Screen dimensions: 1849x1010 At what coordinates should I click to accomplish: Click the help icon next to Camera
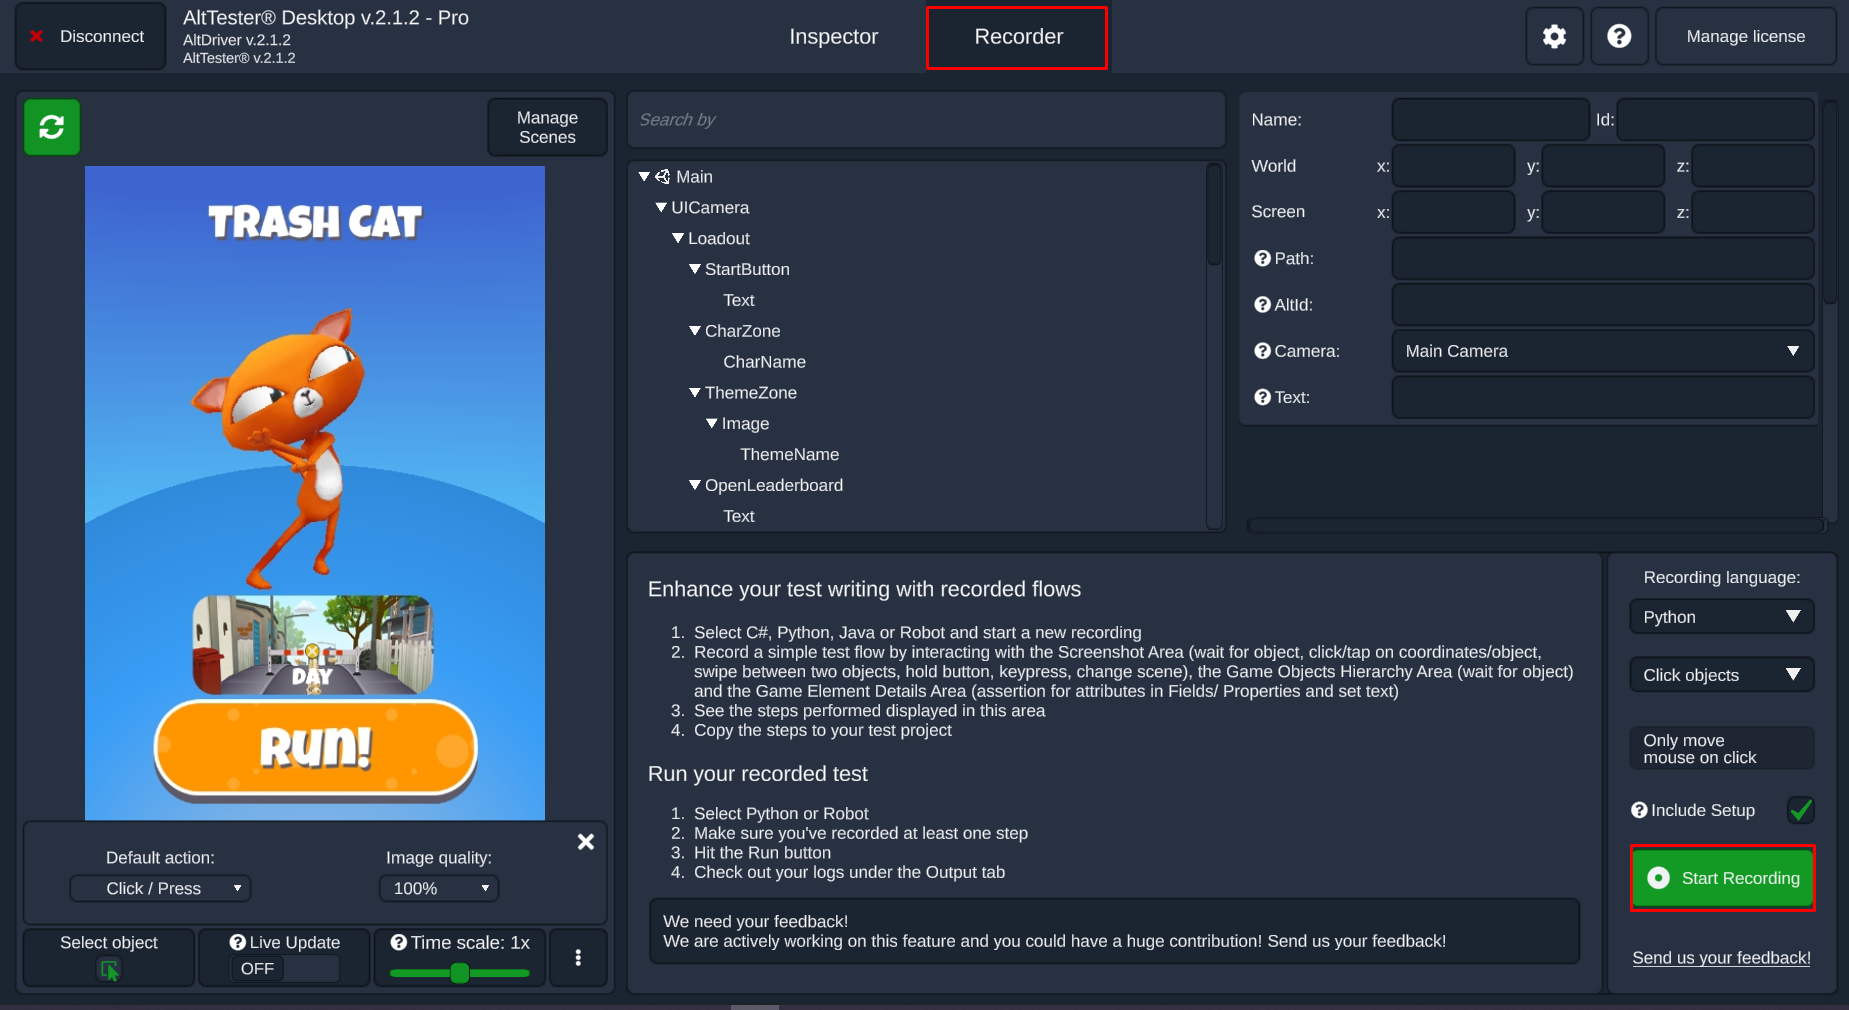(x=1262, y=351)
